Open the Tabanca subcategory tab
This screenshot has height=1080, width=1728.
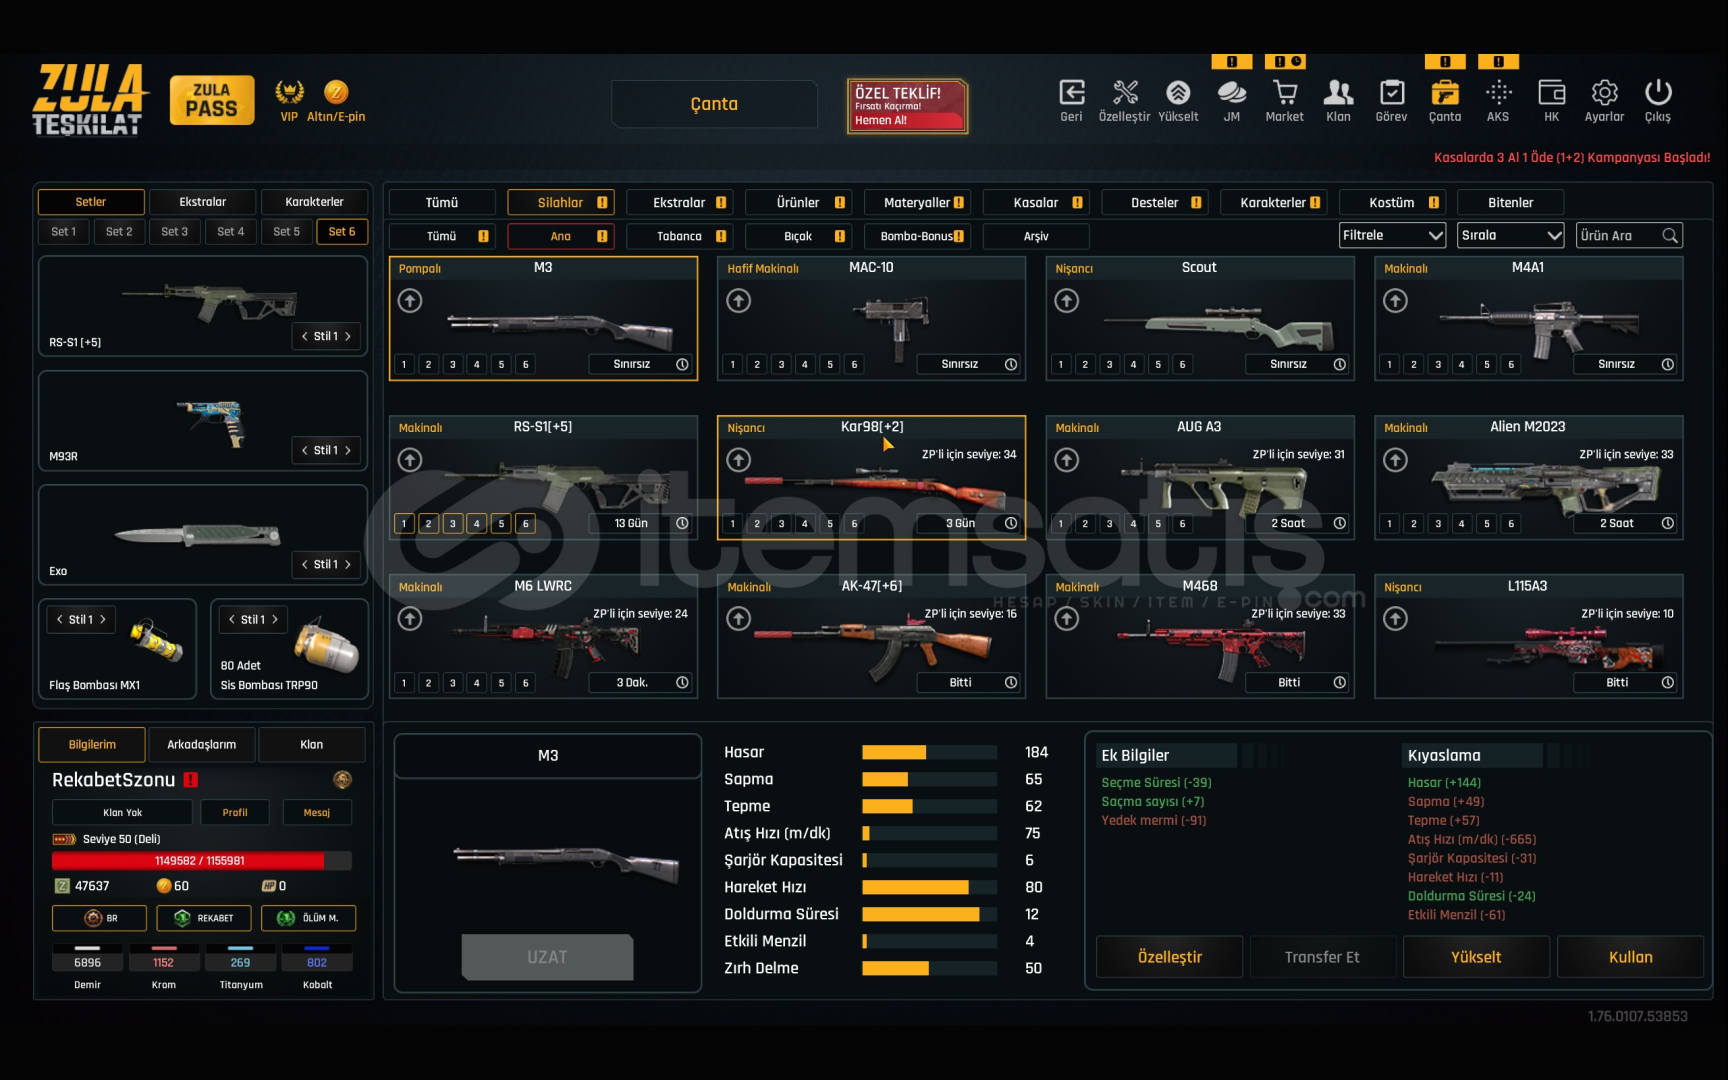[x=680, y=236]
